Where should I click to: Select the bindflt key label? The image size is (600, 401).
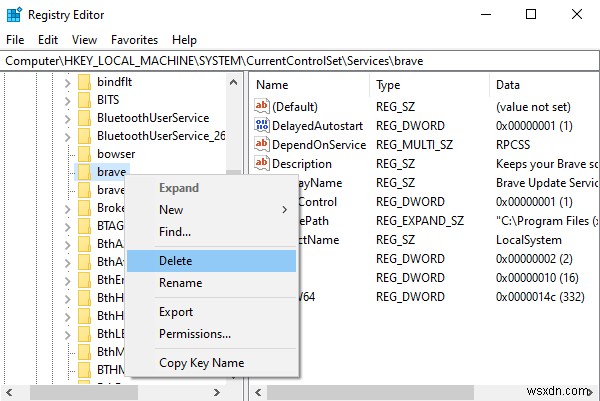coord(114,82)
